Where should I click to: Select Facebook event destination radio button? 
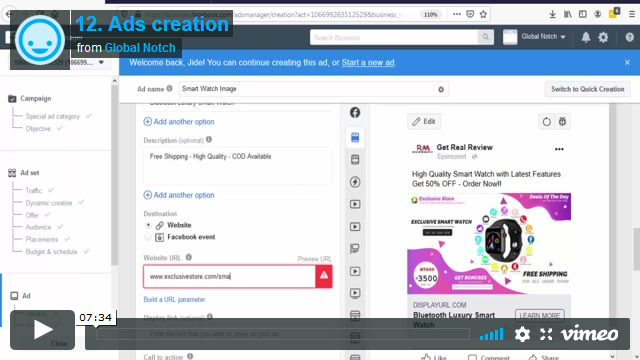pyautogui.click(x=148, y=237)
